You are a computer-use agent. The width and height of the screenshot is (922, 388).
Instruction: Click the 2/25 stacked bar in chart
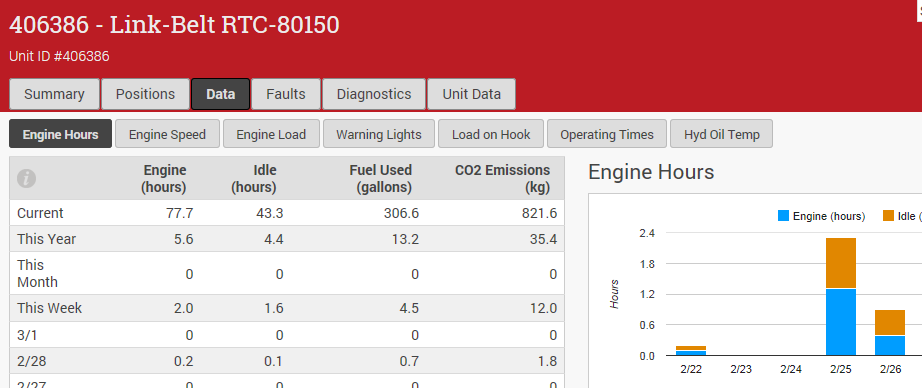(x=841, y=297)
